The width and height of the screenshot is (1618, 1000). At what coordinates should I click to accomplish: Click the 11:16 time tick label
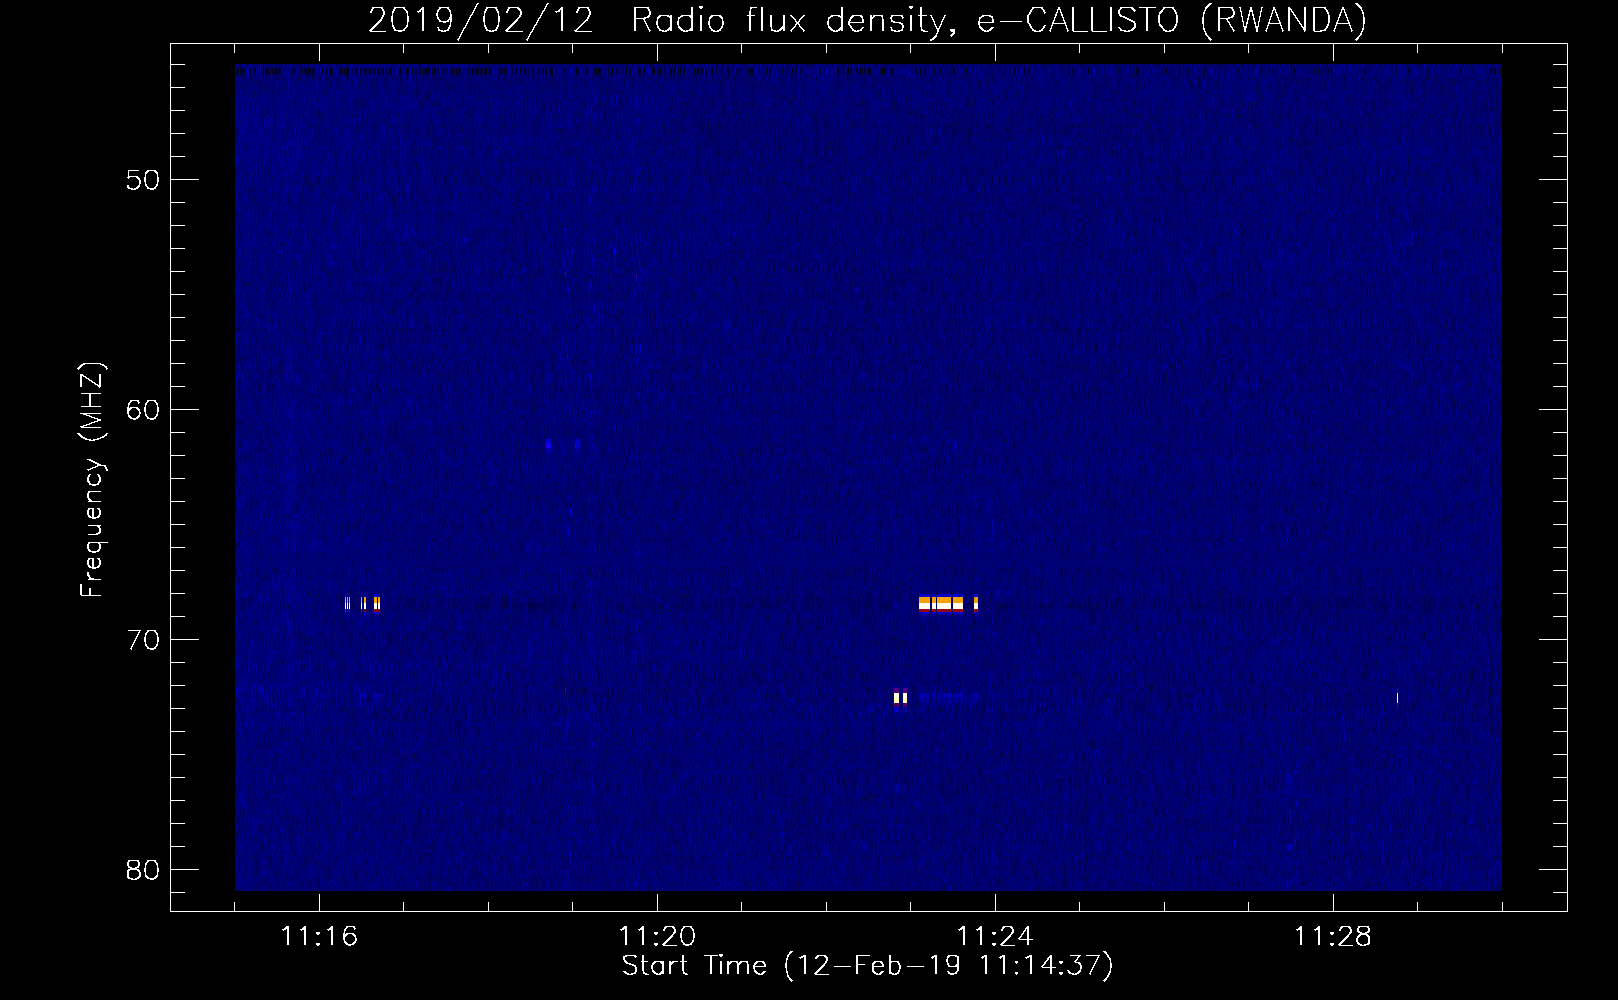(319, 936)
